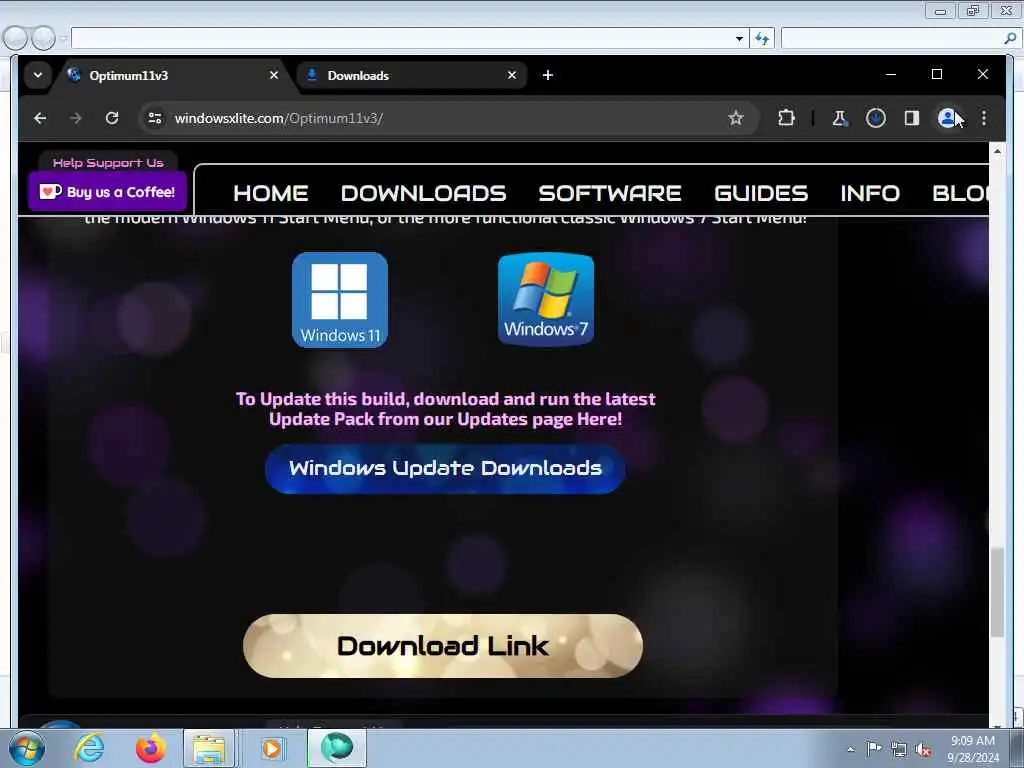Click the outer window address field
The height and width of the screenshot is (768, 1024).
(402, 39)
